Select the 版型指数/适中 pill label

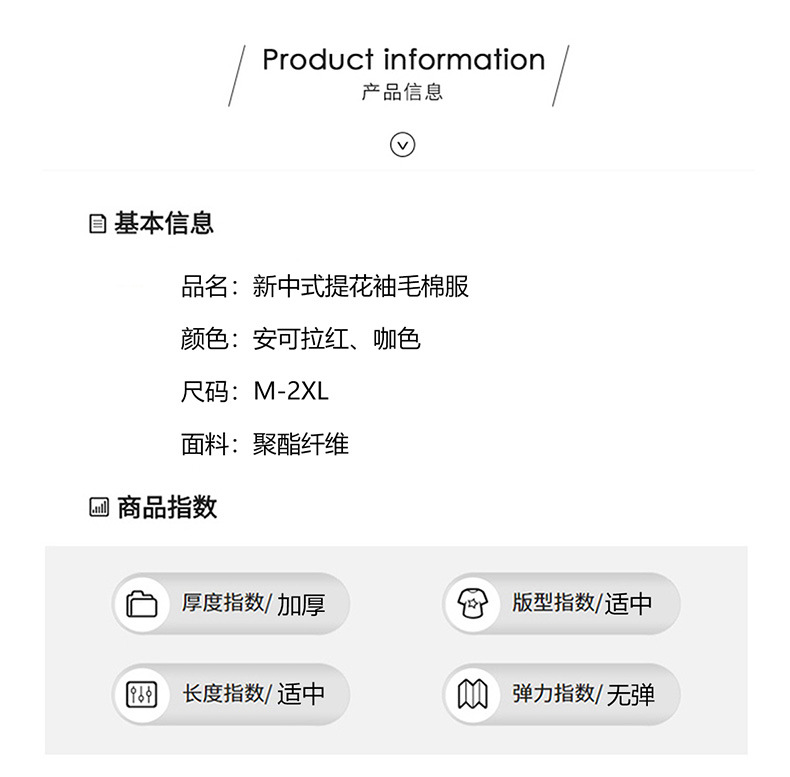(582, 603)
